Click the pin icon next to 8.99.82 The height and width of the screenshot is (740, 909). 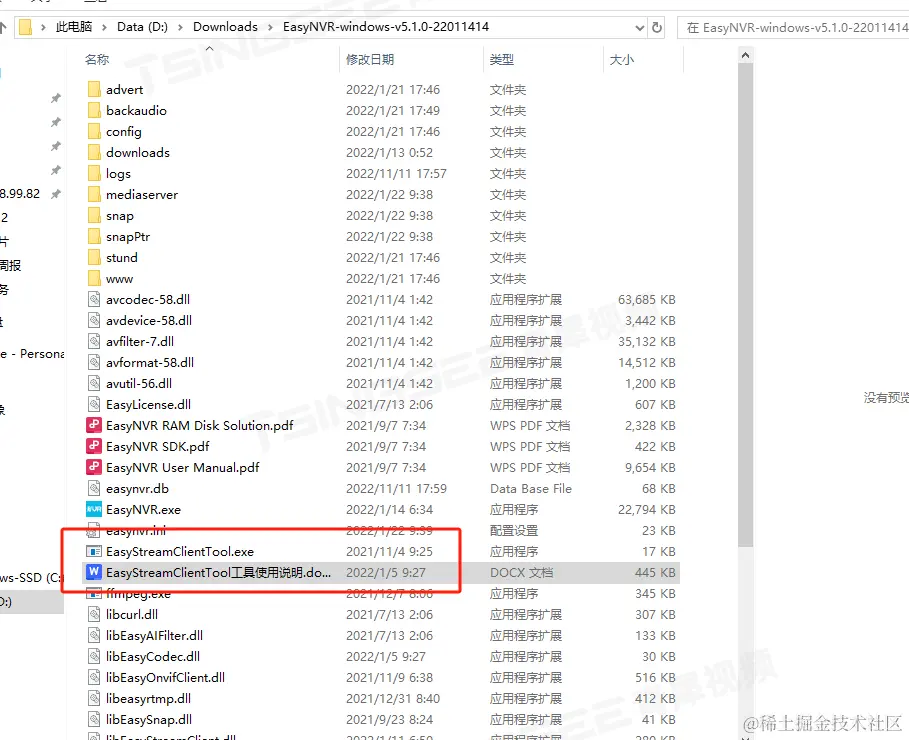55,194
